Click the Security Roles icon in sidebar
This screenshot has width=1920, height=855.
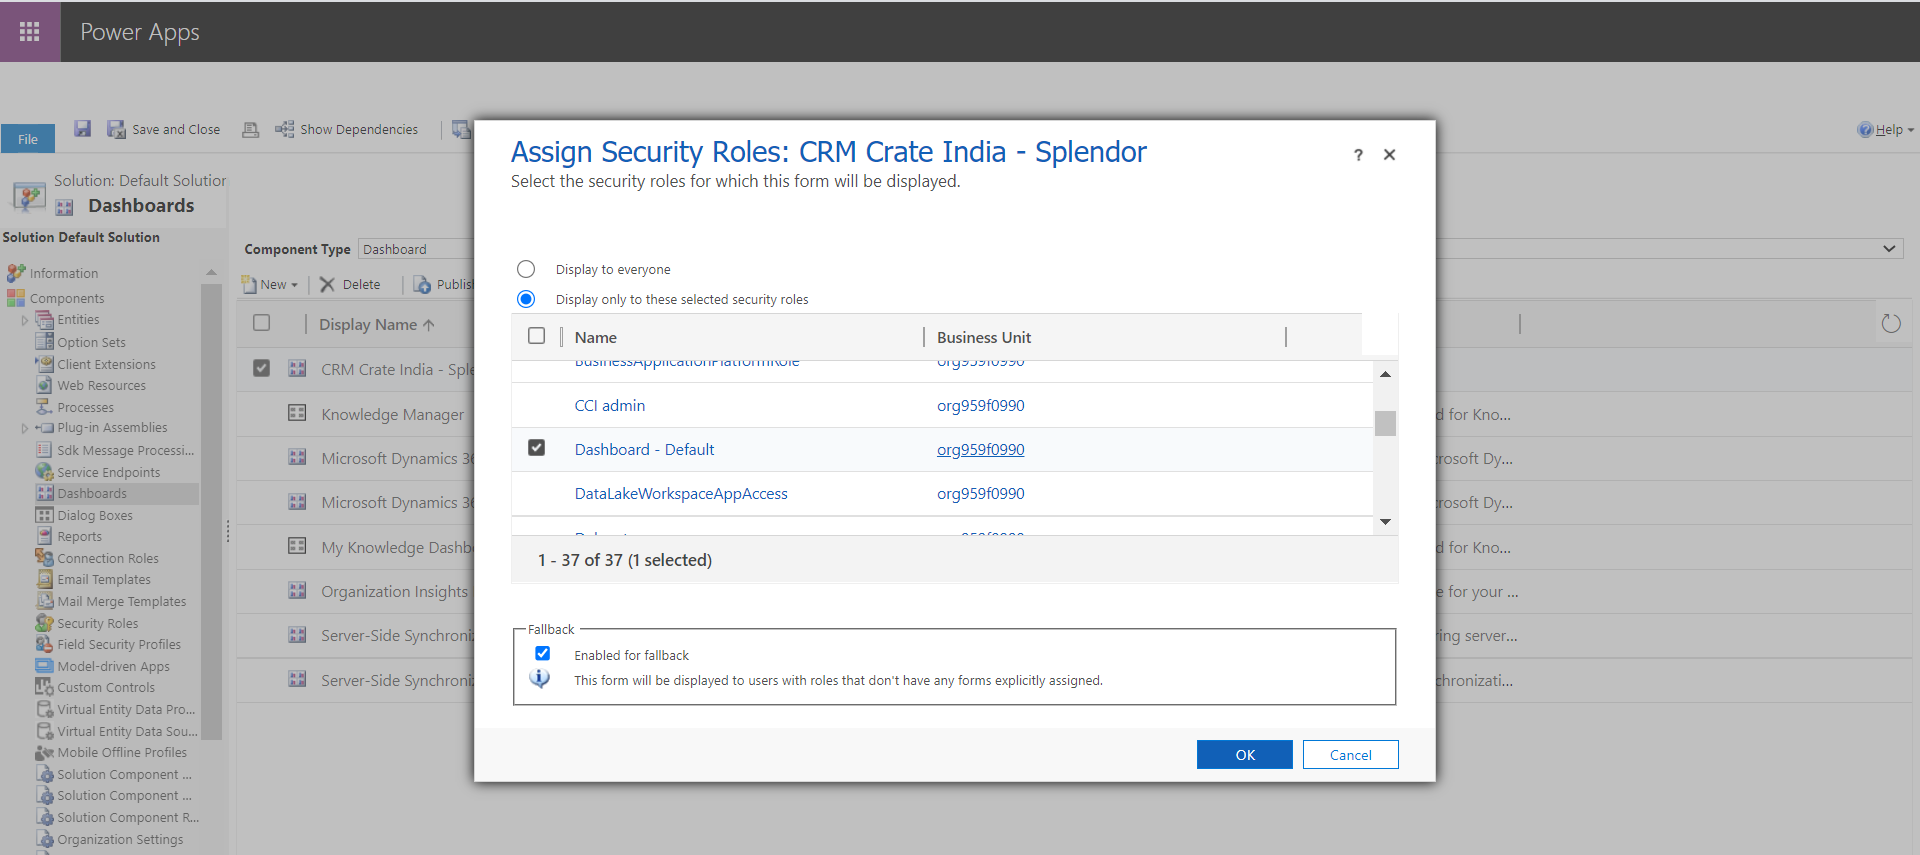pyautogui.click(x=44, y=623)
